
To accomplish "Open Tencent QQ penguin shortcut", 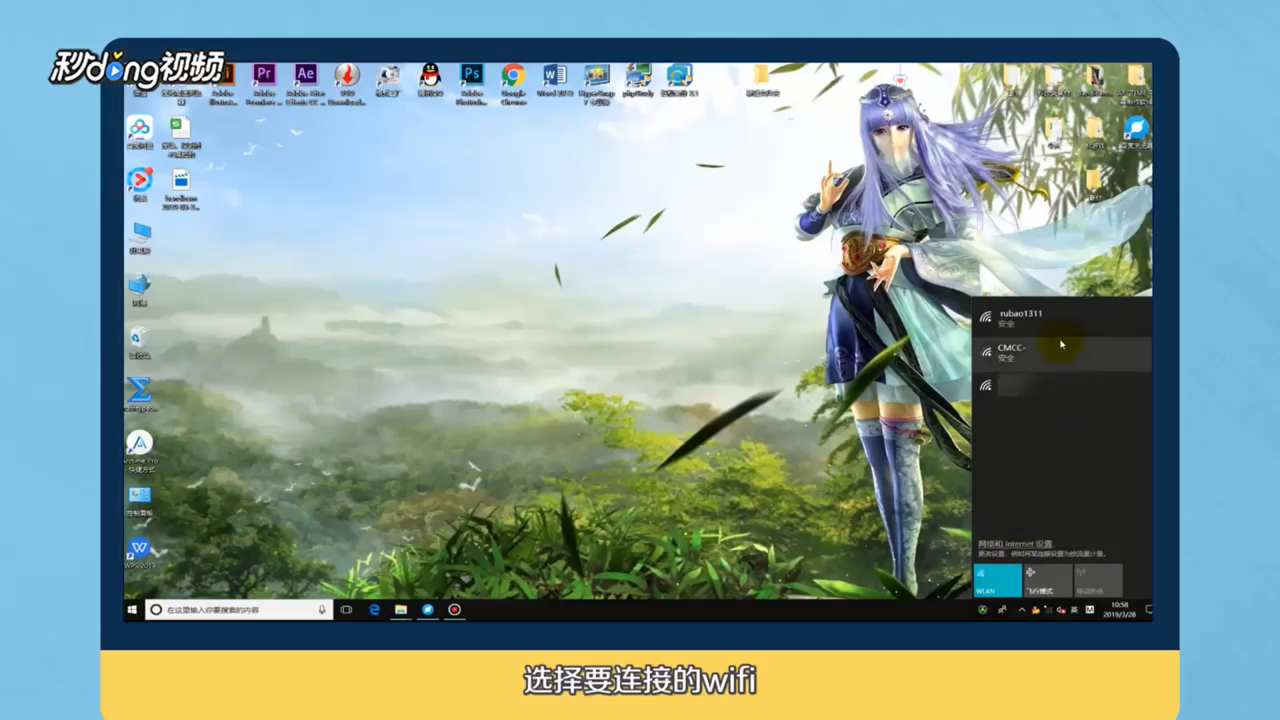I will pos(430,80).
